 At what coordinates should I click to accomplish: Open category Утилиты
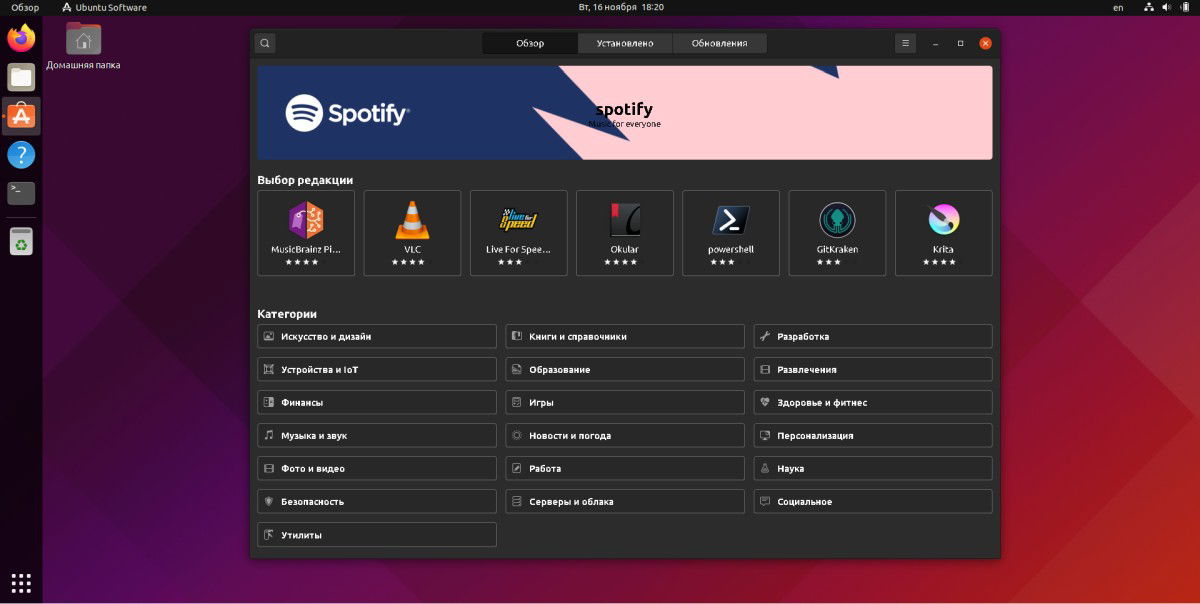tap(376, 535)
